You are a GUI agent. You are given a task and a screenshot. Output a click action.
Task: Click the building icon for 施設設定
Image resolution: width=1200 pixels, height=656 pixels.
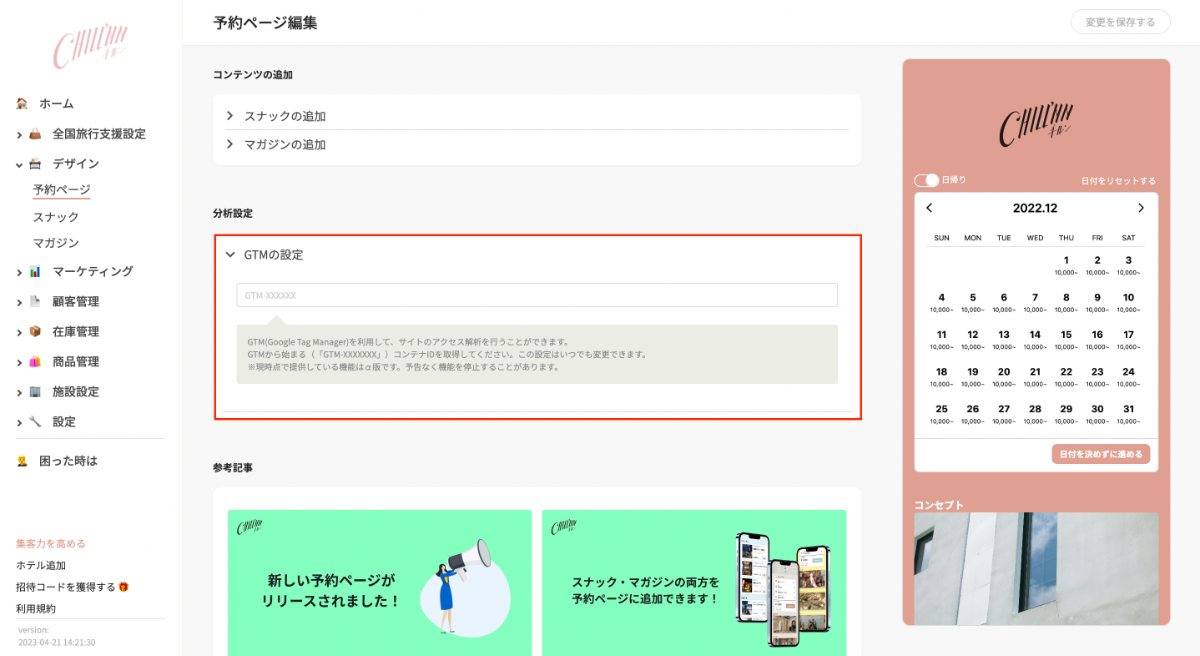click(x=35, y=391)
